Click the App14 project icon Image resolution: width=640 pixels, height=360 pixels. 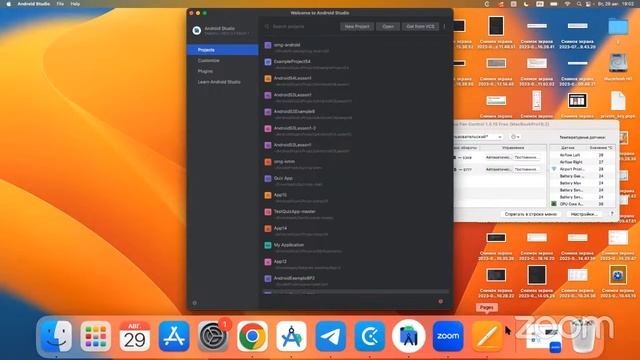268,229
